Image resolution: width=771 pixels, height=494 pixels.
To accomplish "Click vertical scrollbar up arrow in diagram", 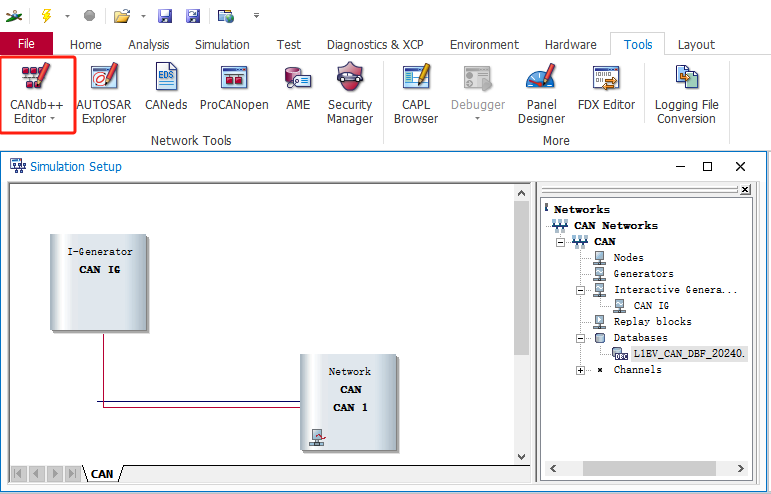I will [522, 193].
